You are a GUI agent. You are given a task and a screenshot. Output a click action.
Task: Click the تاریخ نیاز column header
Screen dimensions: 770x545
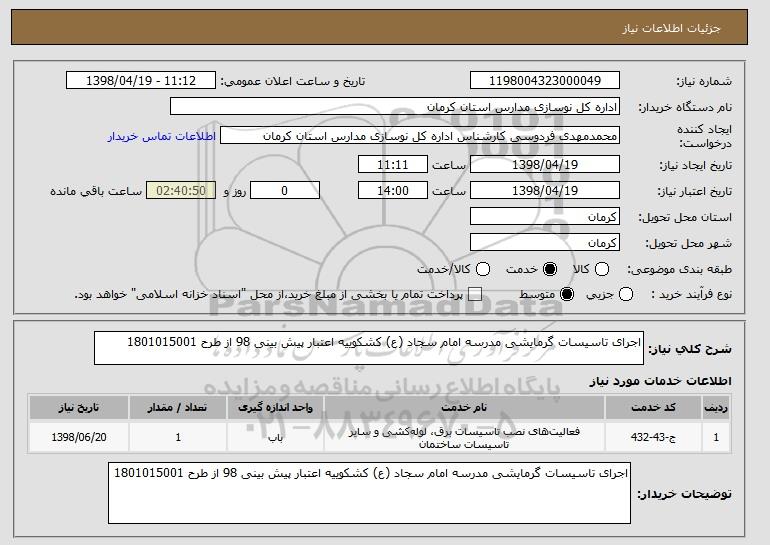coord(79,408)
